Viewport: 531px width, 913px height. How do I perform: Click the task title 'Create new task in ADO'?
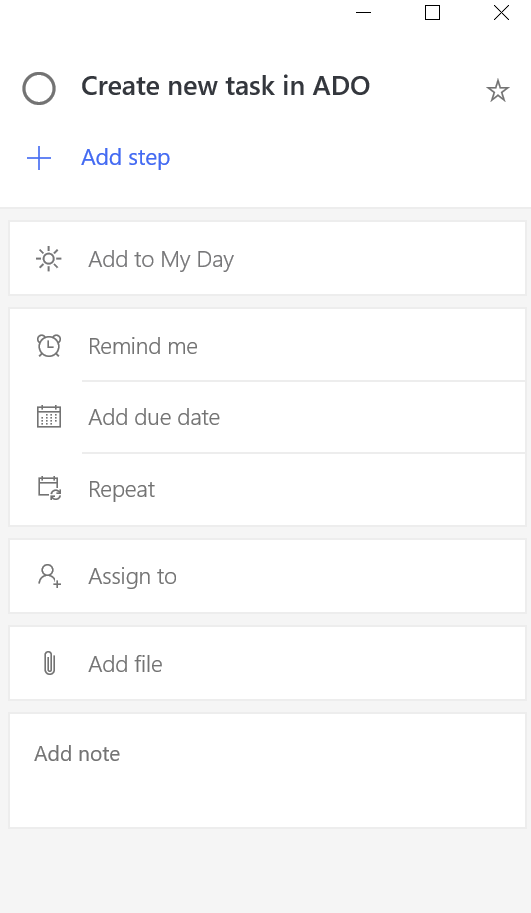point(225,86)
